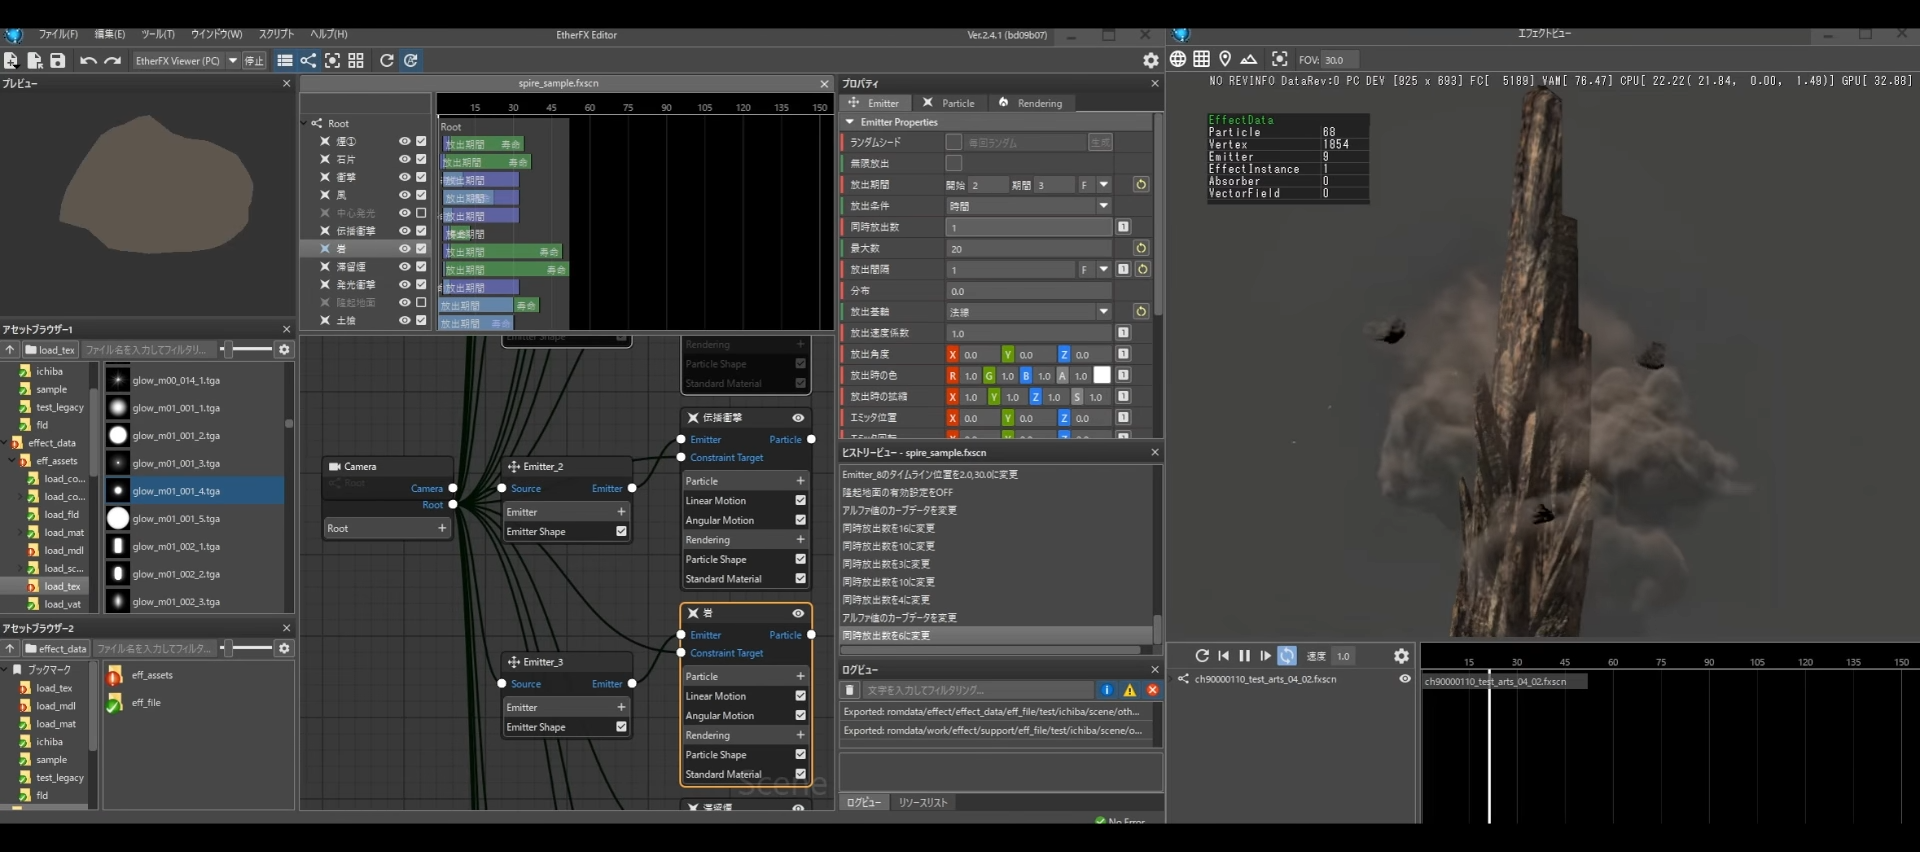Screen dimensions: 1920x852
Task: Check the 無限放出 checkbox
Action: tap(954, 163)
